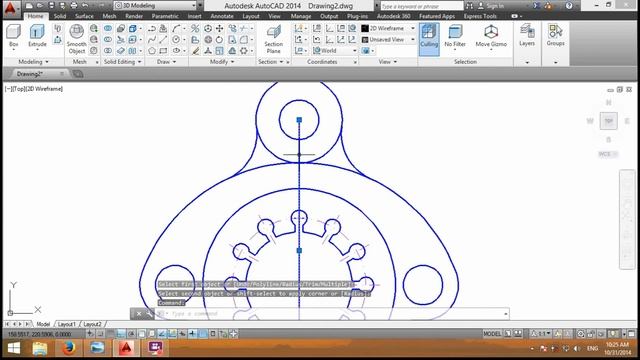
Task: Switch to the Layout2 tab
Action: coord(92,324)
